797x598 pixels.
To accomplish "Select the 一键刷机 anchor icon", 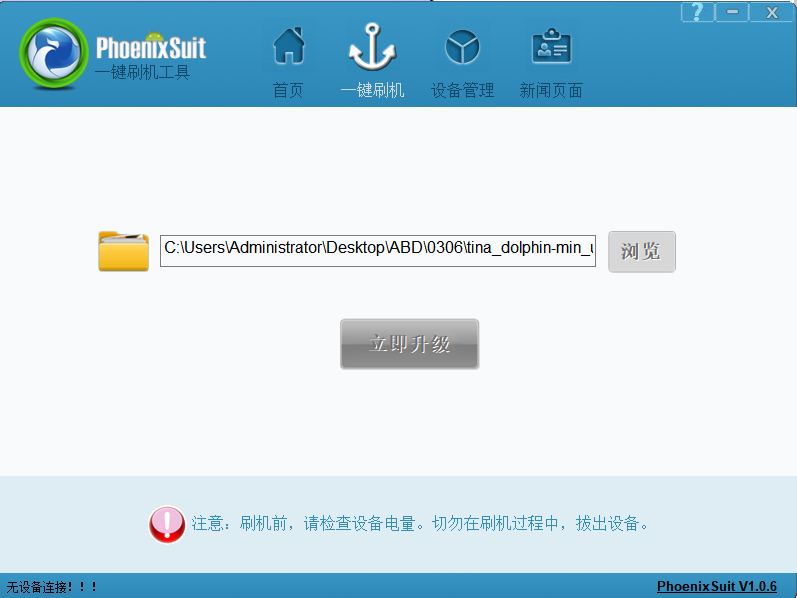I will pyautogui.click(x=372, y=47).
